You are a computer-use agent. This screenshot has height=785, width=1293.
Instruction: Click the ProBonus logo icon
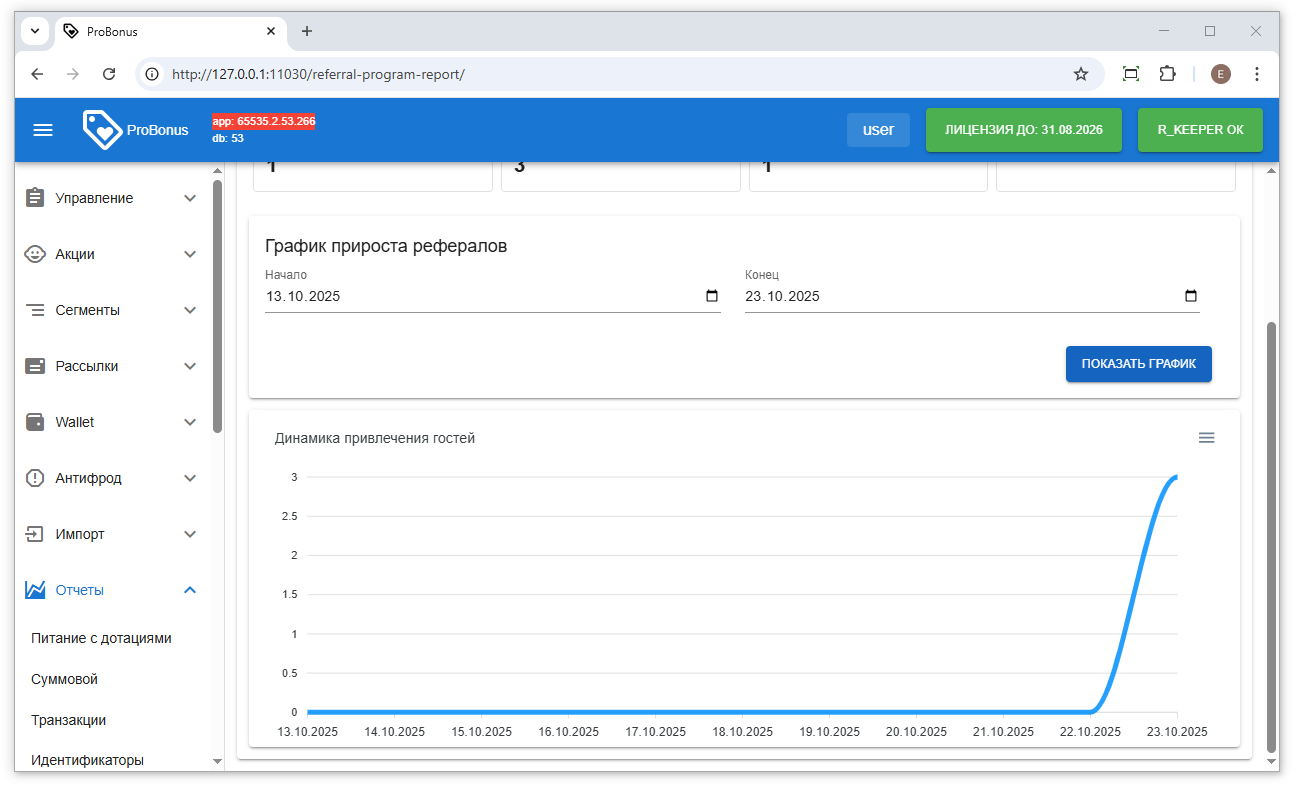click(101, 130)
